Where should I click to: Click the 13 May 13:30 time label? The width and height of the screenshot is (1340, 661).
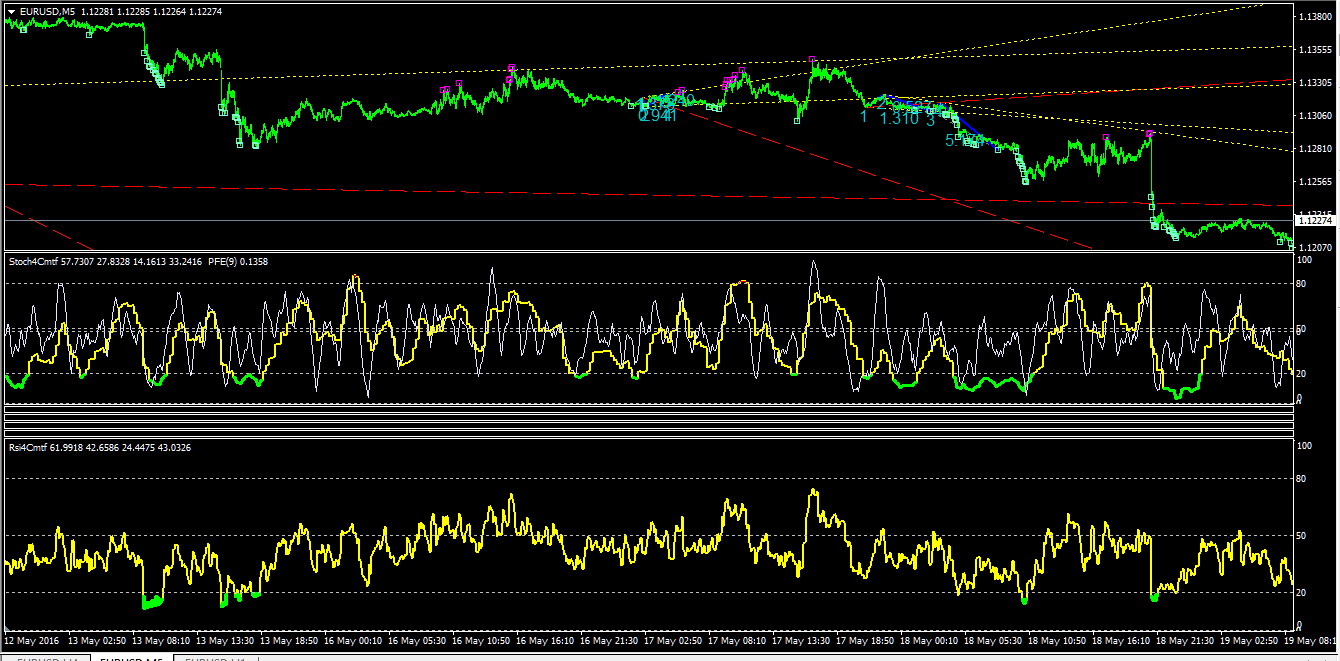coord(224,639)
